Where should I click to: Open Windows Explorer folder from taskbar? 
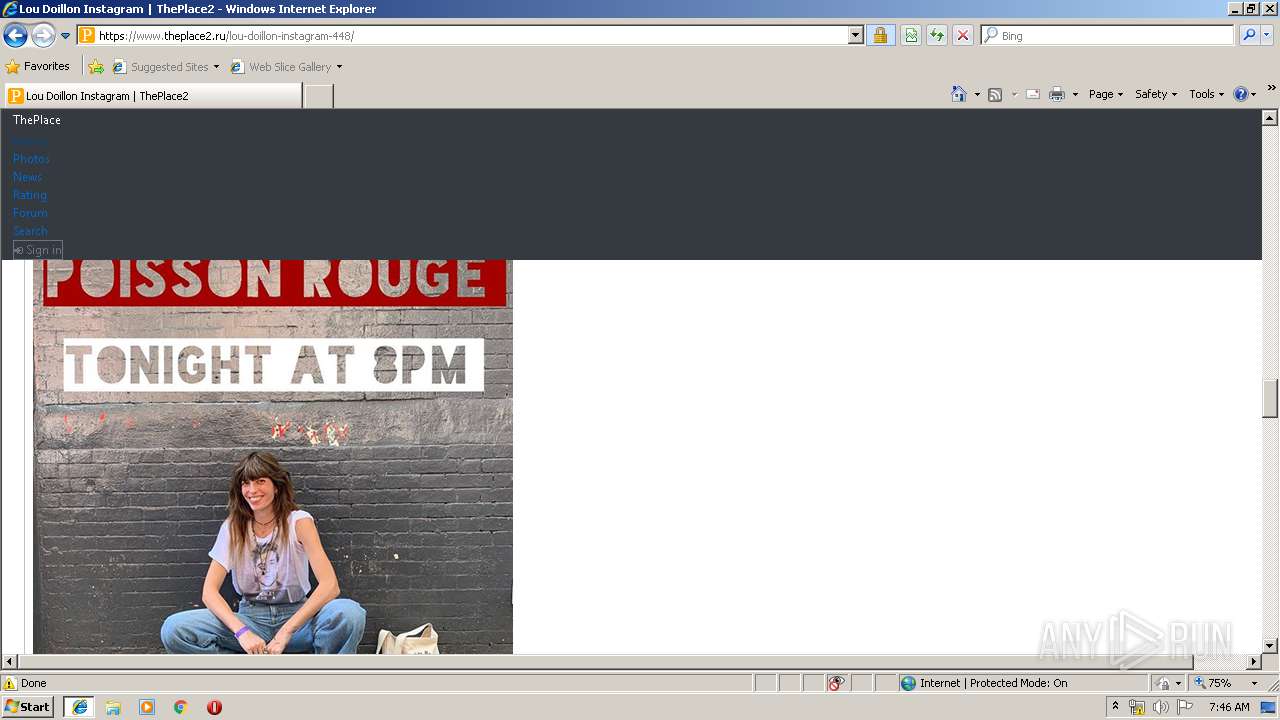click(113, 707)
